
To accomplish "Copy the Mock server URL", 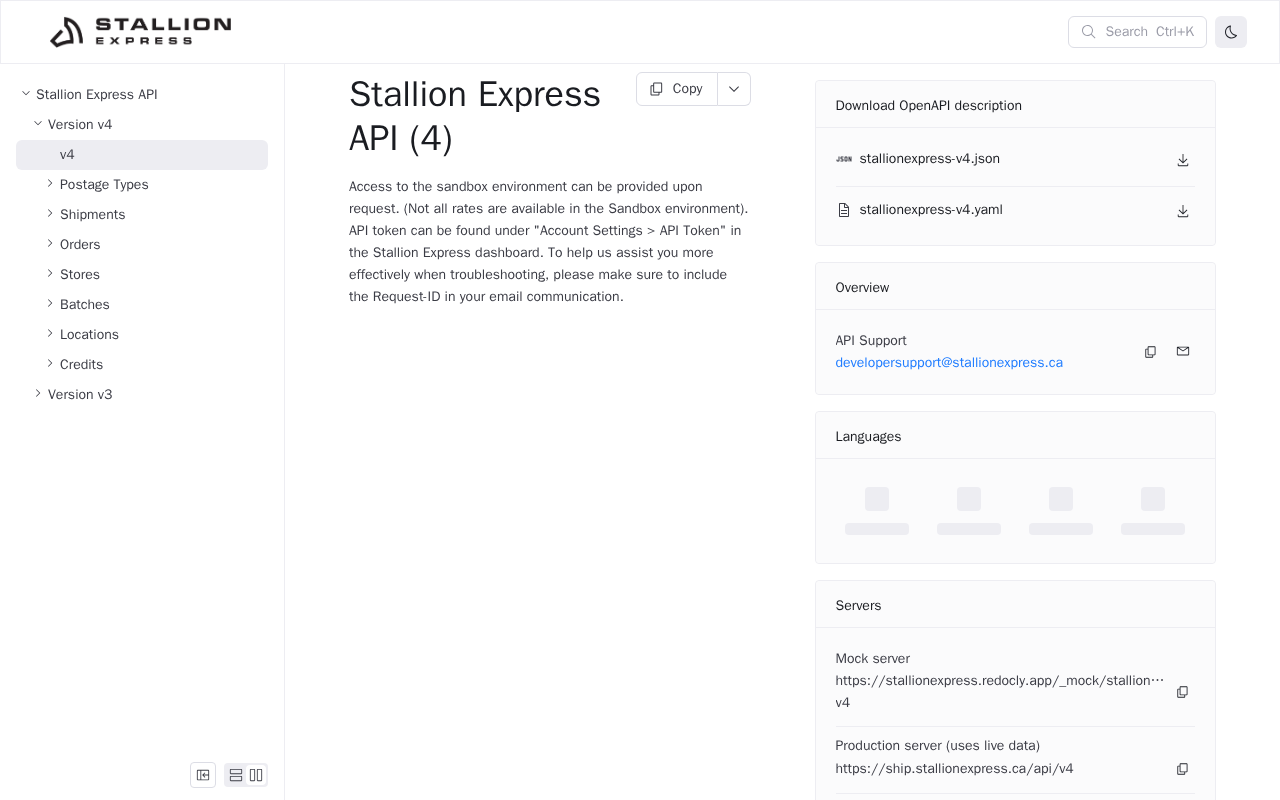I will [1182, 692].
